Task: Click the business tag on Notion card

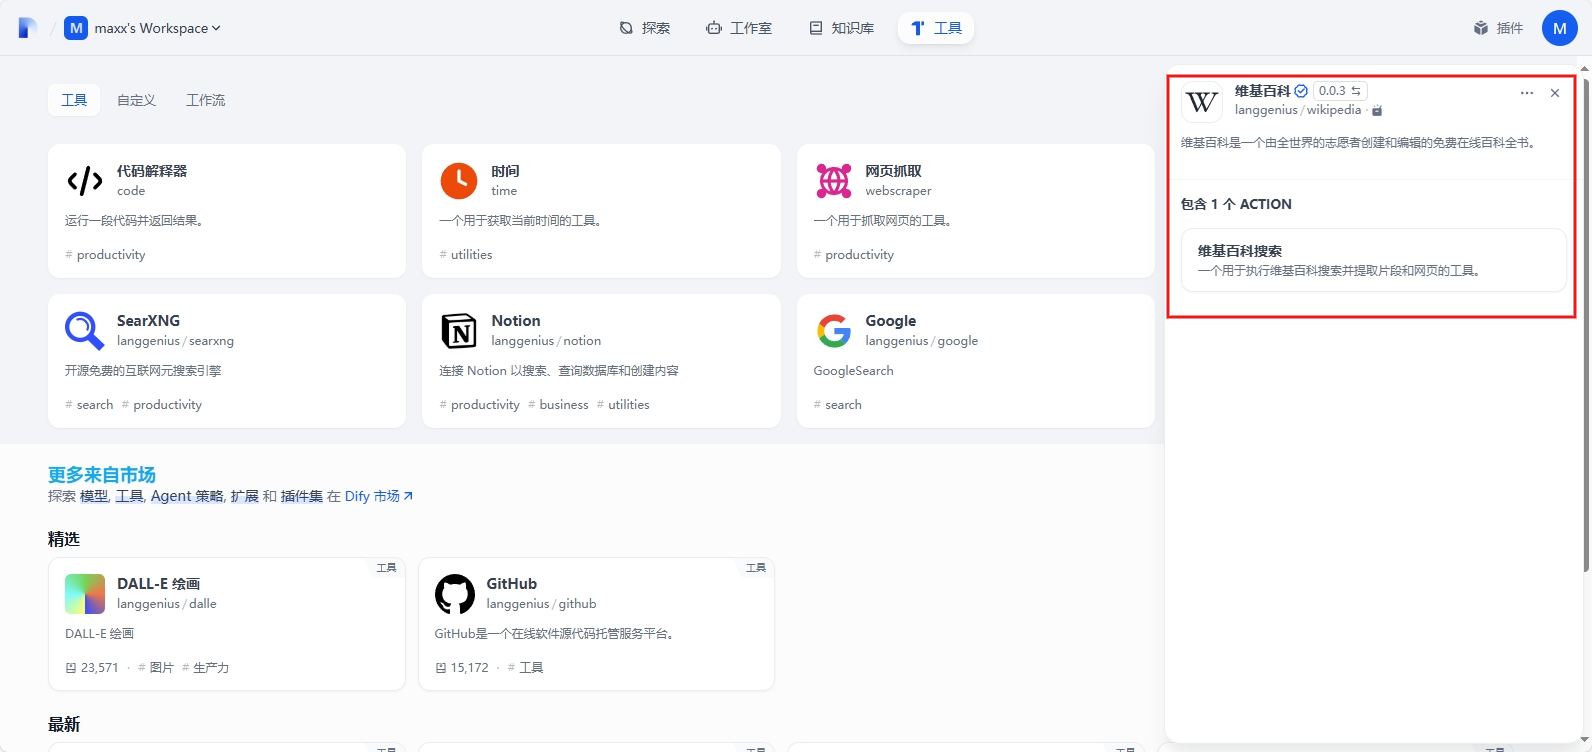Action: click(558, 405)
